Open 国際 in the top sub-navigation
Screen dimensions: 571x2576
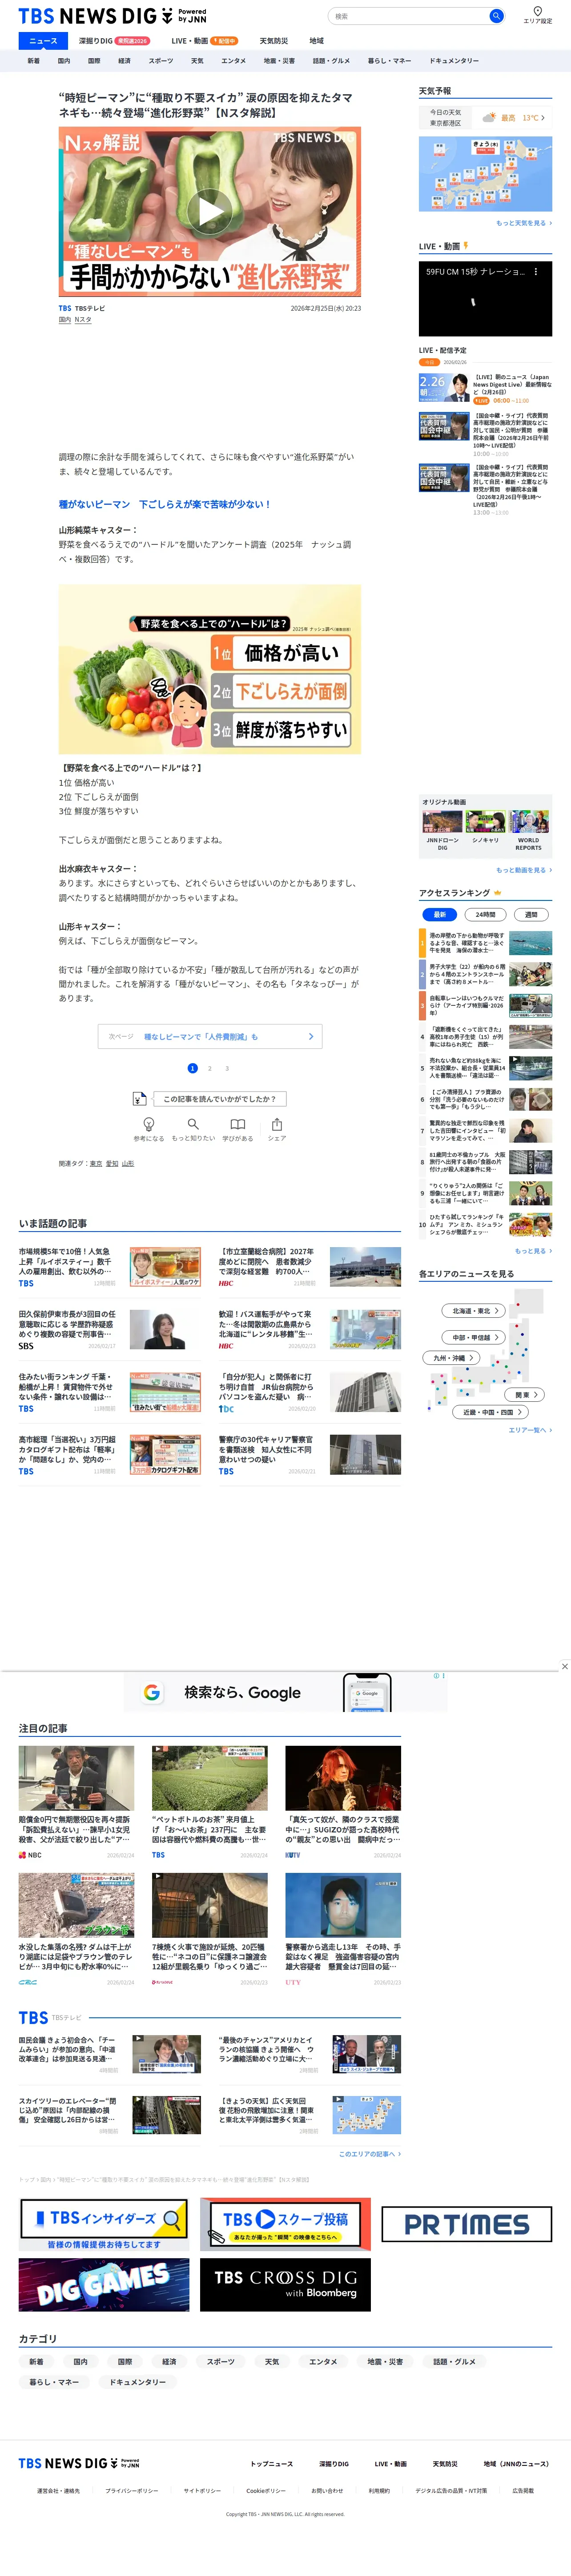coord(94,61)
